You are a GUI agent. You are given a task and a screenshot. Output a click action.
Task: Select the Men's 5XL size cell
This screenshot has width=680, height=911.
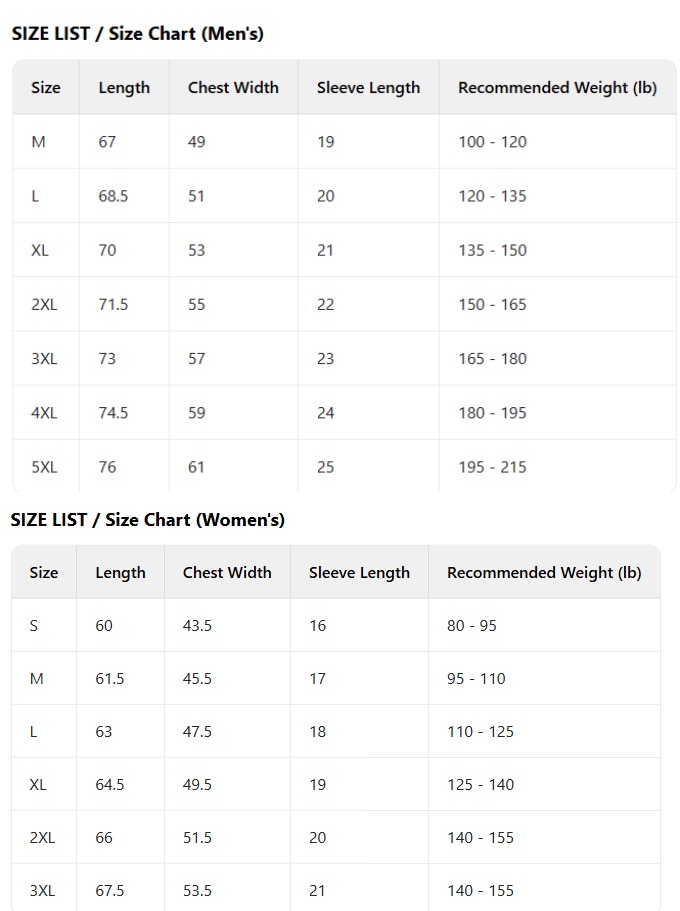point(44,467)
